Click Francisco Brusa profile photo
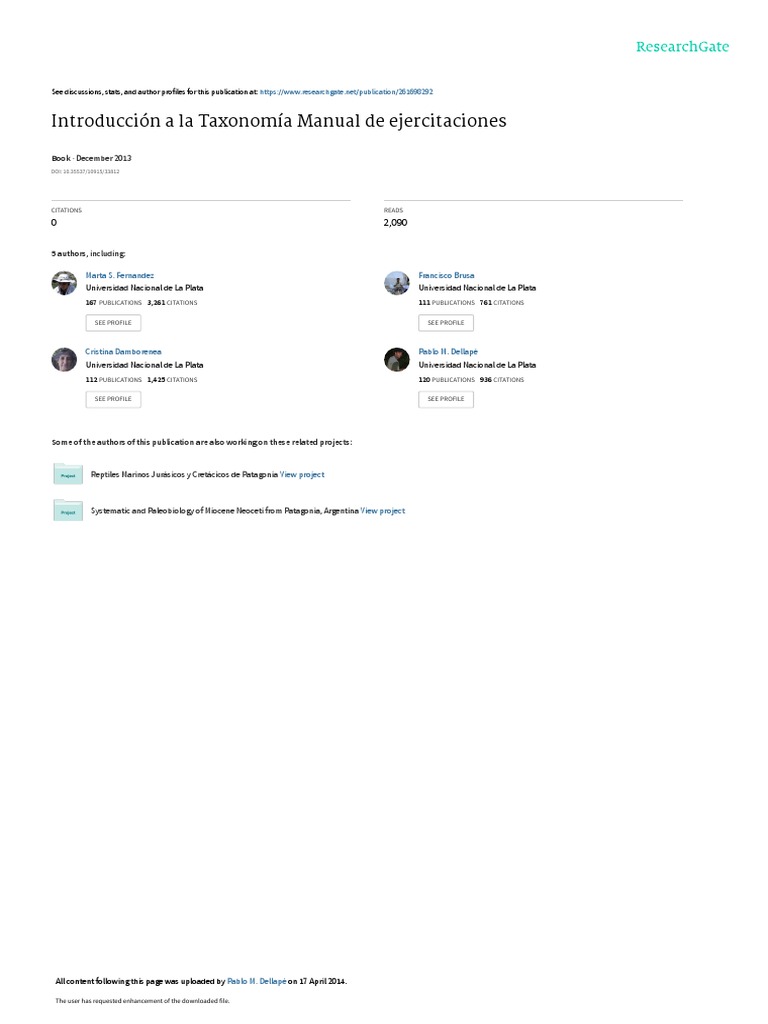This screenshot has height=1024, width=768. pyautogui.click(x=396, y=283)
